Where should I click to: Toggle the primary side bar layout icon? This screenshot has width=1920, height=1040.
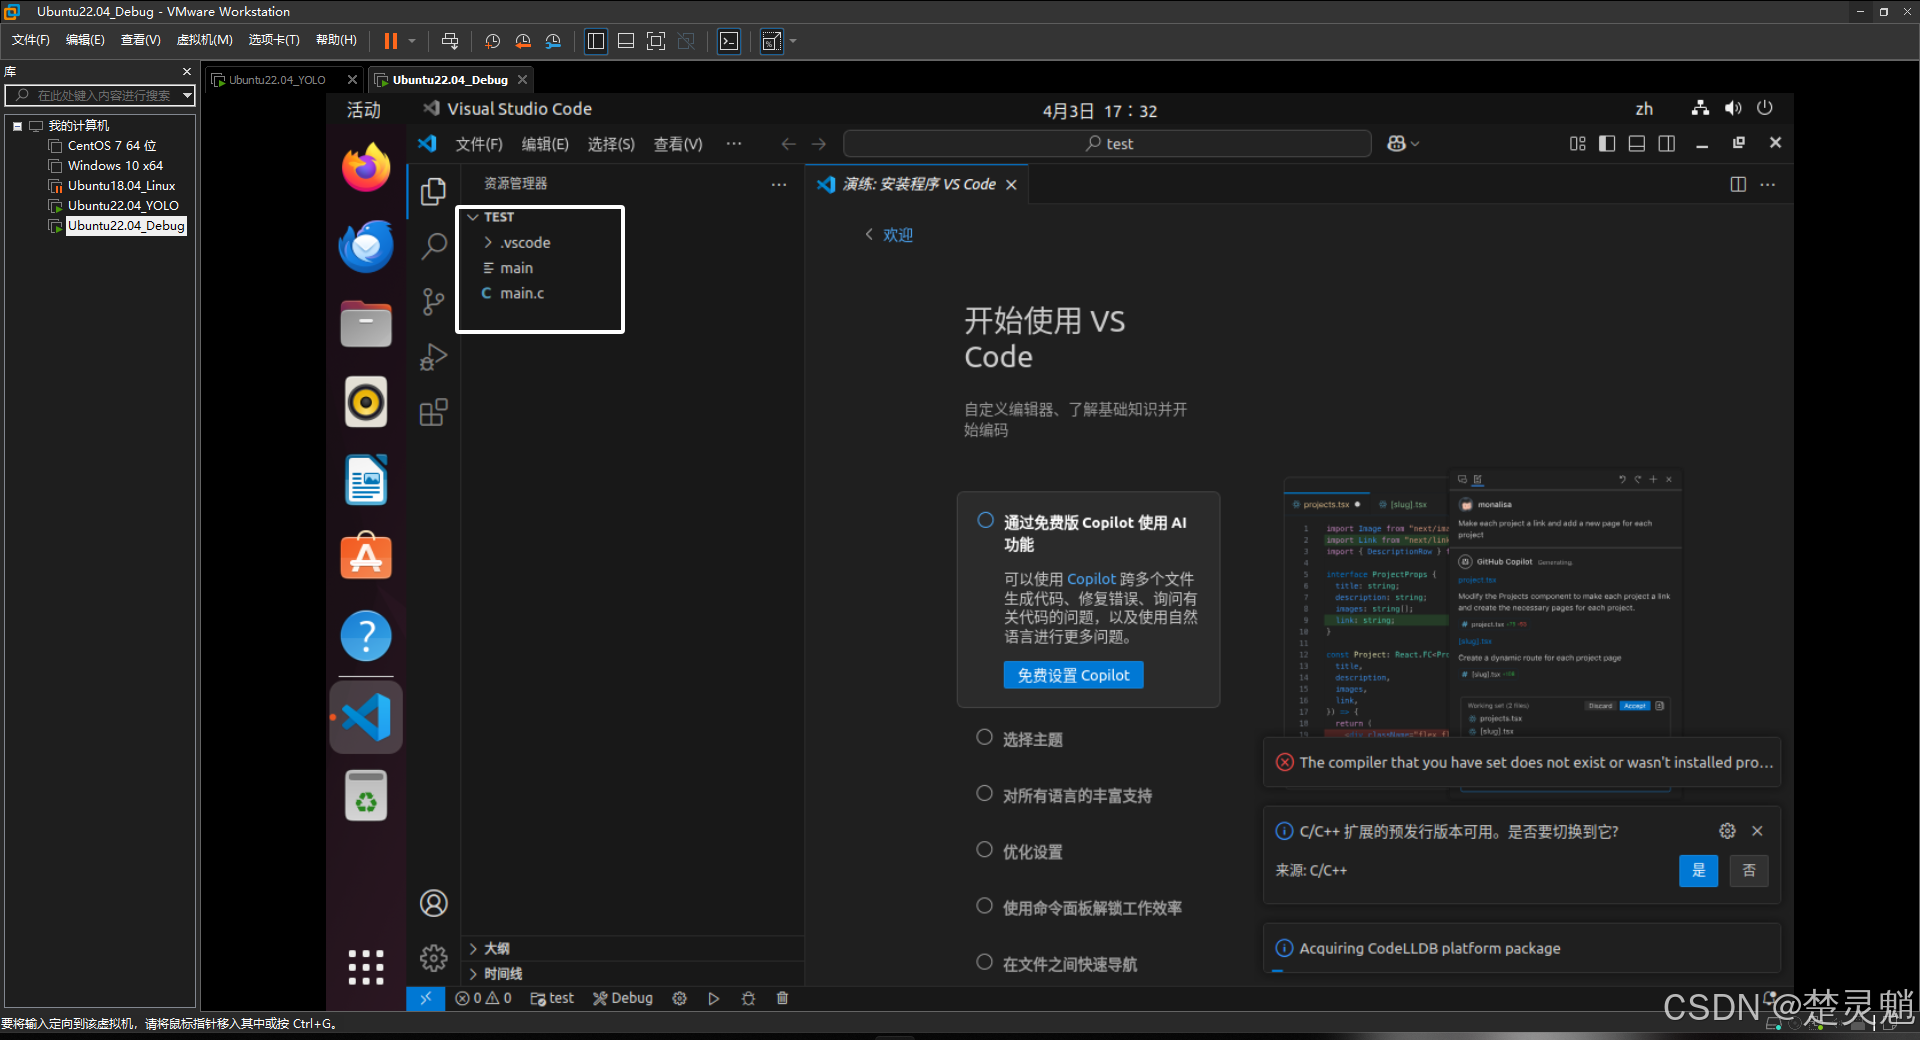click(1607, 144)
